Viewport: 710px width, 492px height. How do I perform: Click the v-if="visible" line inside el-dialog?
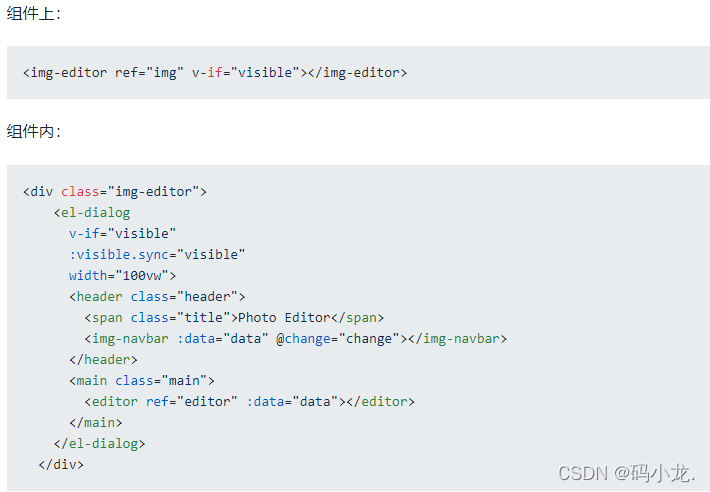122,233
